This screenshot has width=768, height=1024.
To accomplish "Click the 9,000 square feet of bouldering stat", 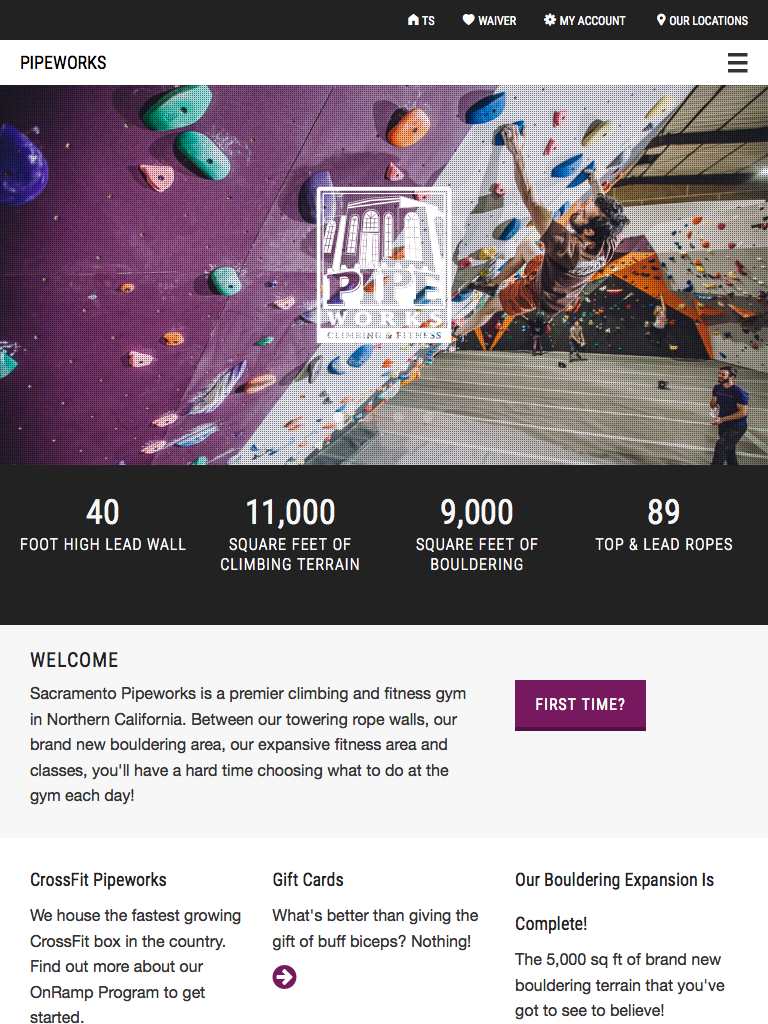I will (x=477, y=535).
